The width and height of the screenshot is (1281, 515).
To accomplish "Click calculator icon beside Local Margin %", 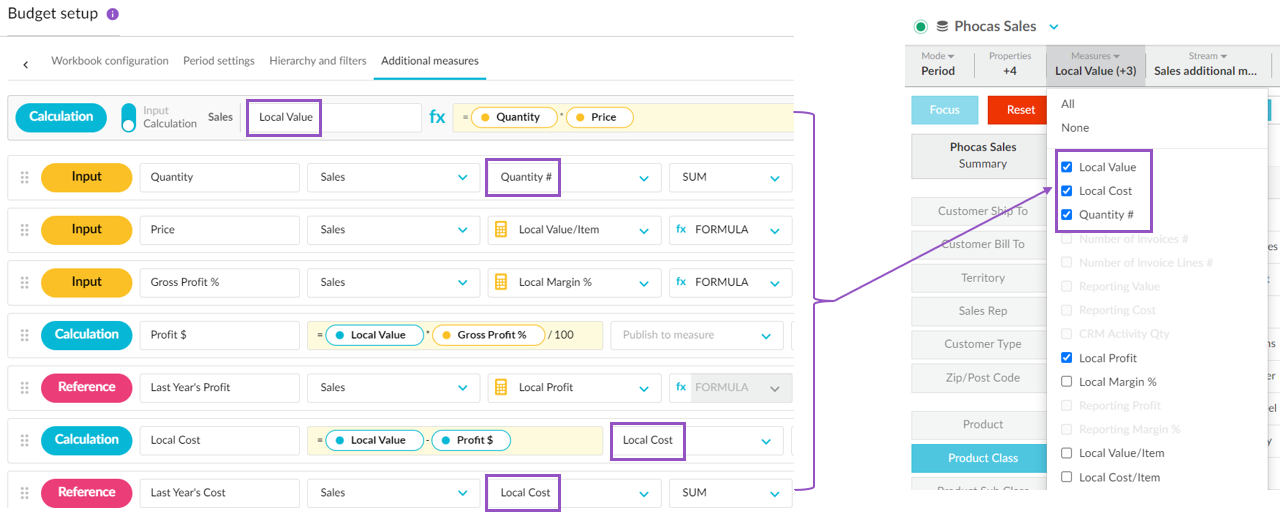I will coord(502,282).
